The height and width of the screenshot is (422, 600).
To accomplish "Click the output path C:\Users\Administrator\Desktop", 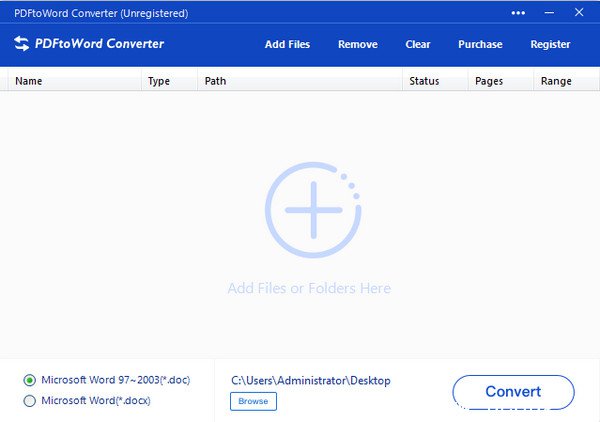I will point(310,380).
